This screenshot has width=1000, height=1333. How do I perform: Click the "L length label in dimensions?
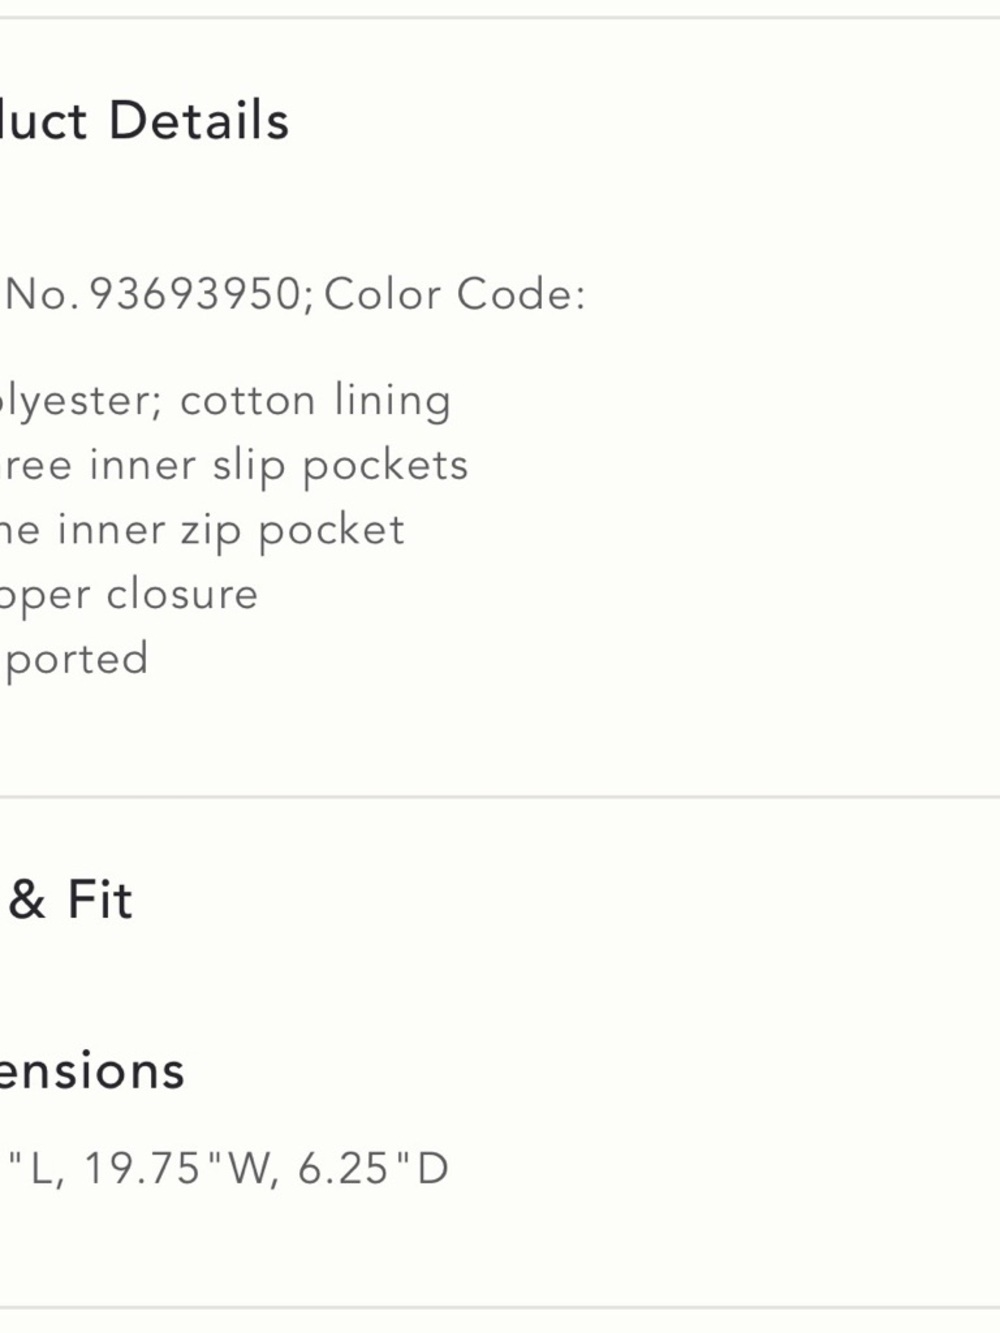coord(32,1168)
